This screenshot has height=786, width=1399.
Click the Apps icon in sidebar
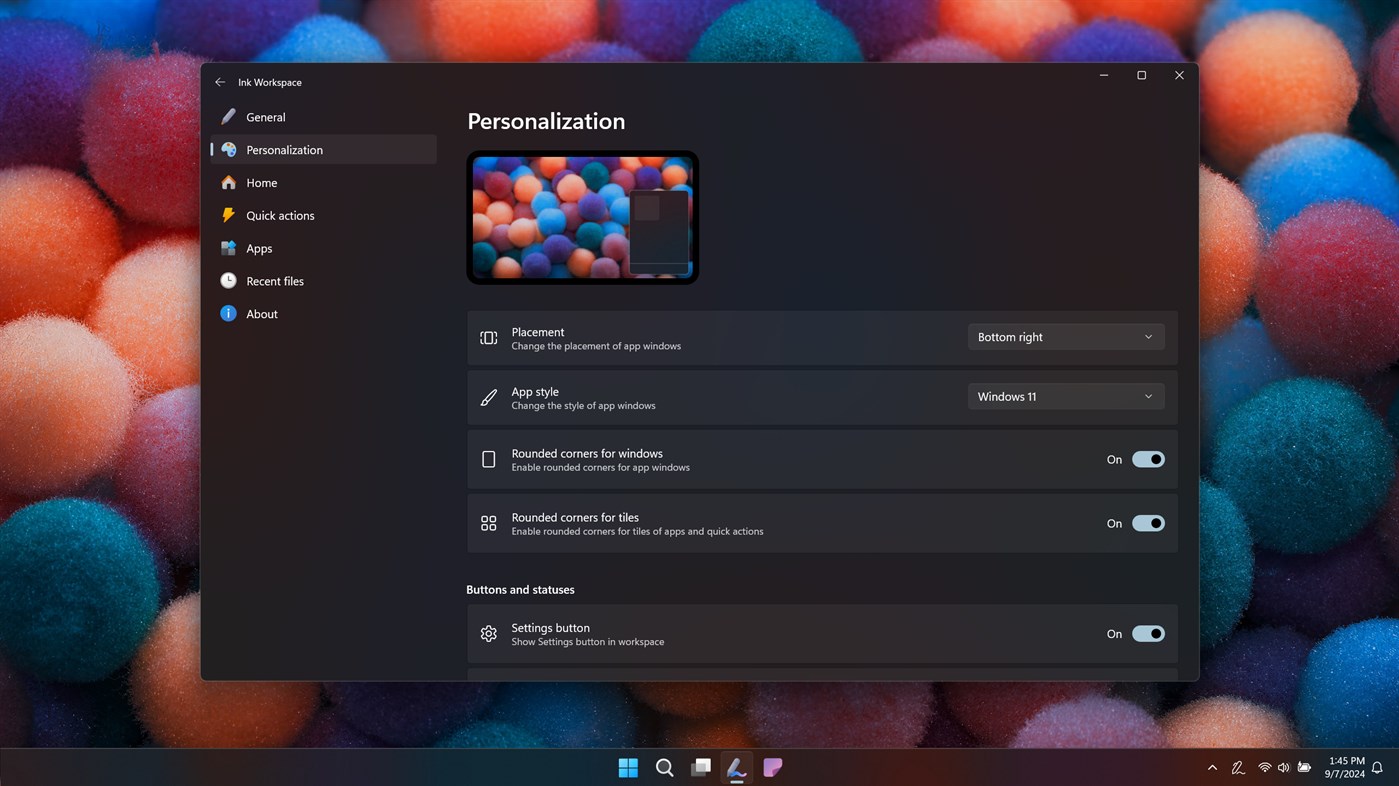point(229,249)
